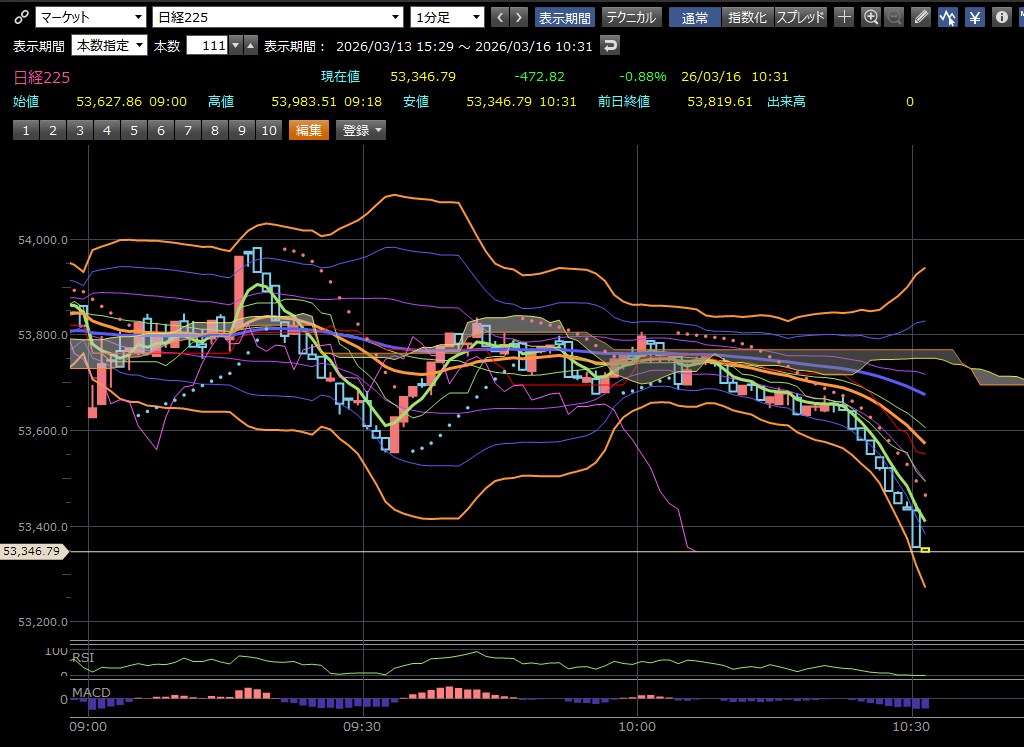The image size is (1024, 747).
Task: Click the 本数 input field showing 111
Action: coord(206,45)
